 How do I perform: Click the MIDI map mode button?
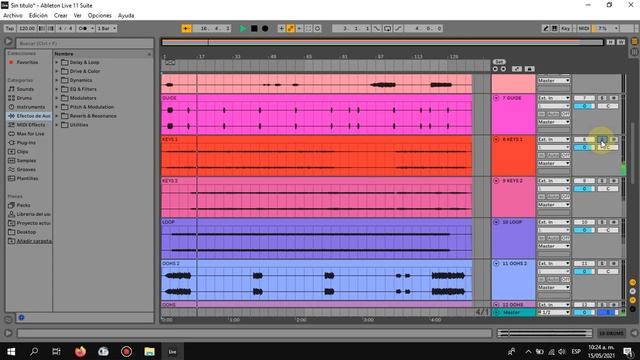click(x=584, y=28)
